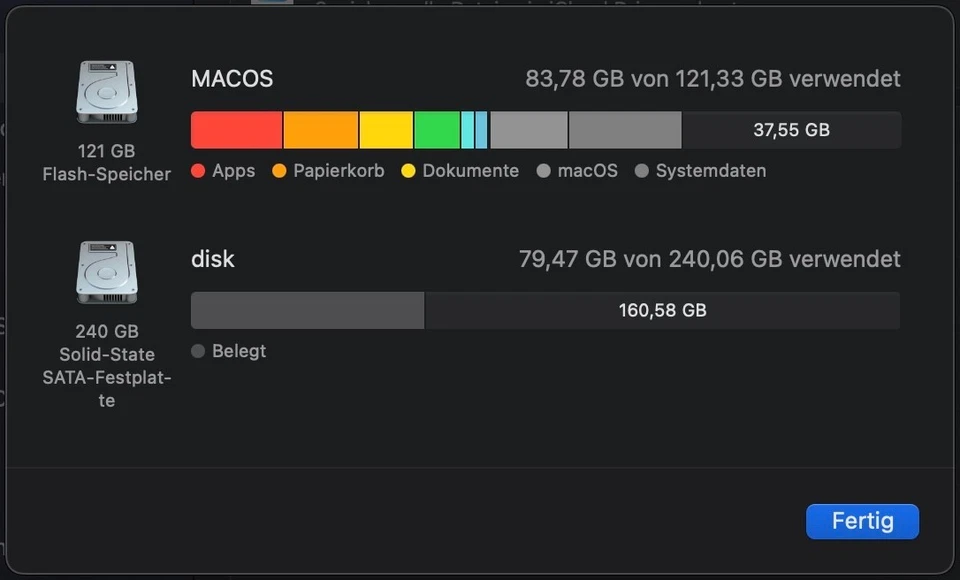Click the gray macOS legend dot

(x=541, y=171)
